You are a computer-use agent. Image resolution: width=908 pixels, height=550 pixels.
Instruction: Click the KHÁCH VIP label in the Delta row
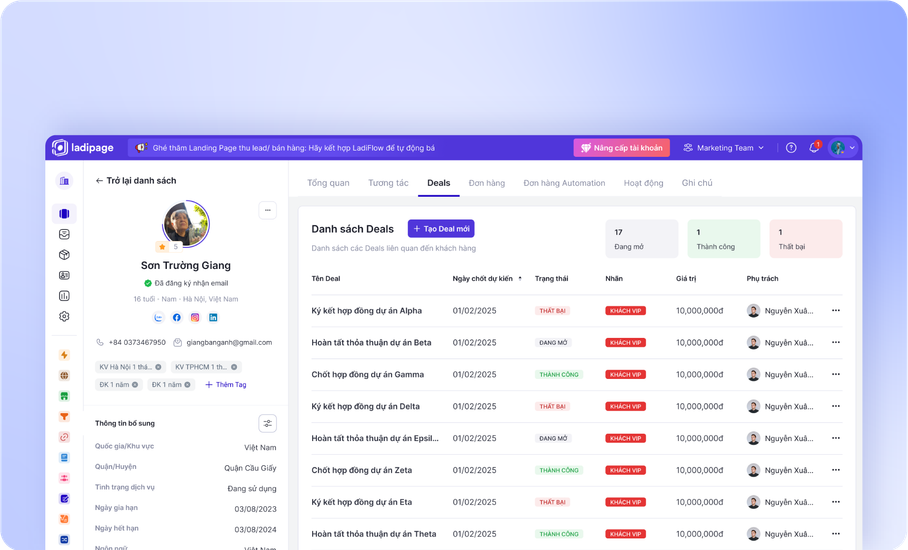point(625,406)
